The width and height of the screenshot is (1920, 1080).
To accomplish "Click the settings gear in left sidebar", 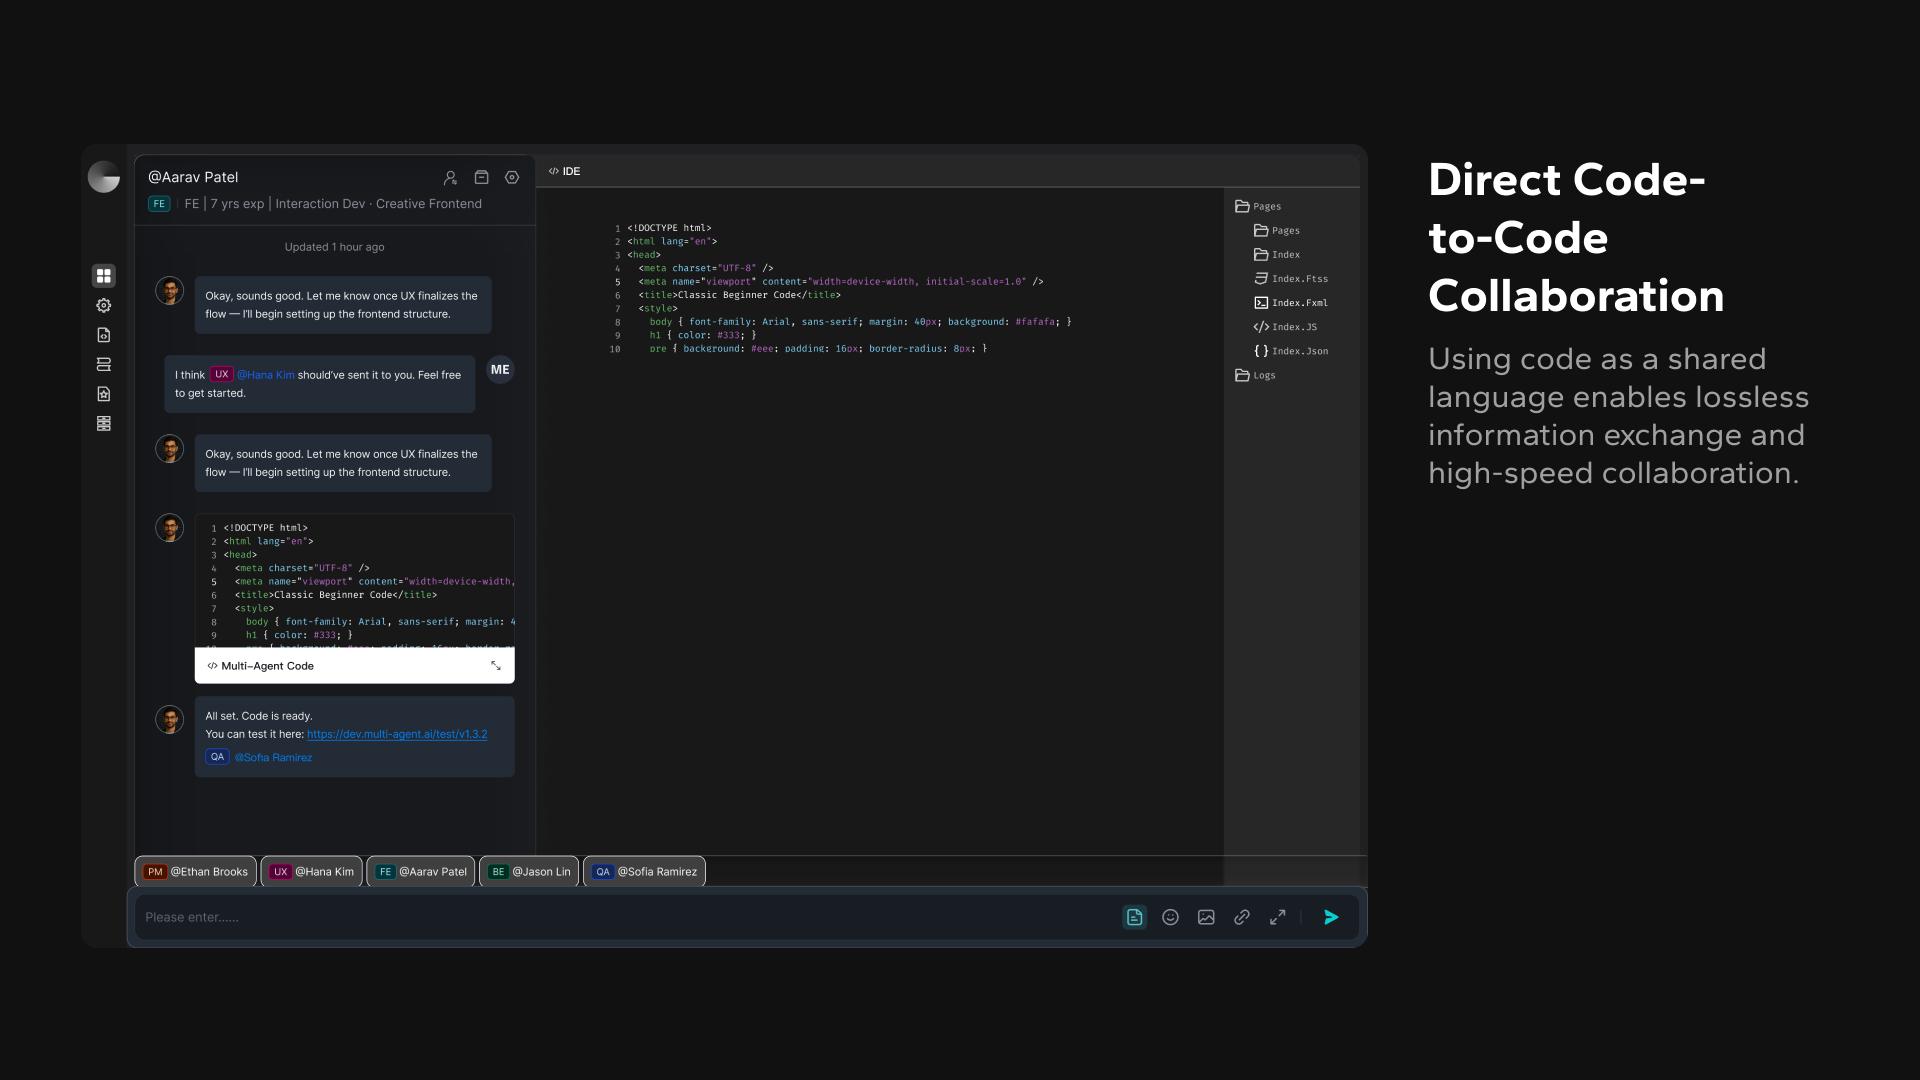I will pos(103,305).
